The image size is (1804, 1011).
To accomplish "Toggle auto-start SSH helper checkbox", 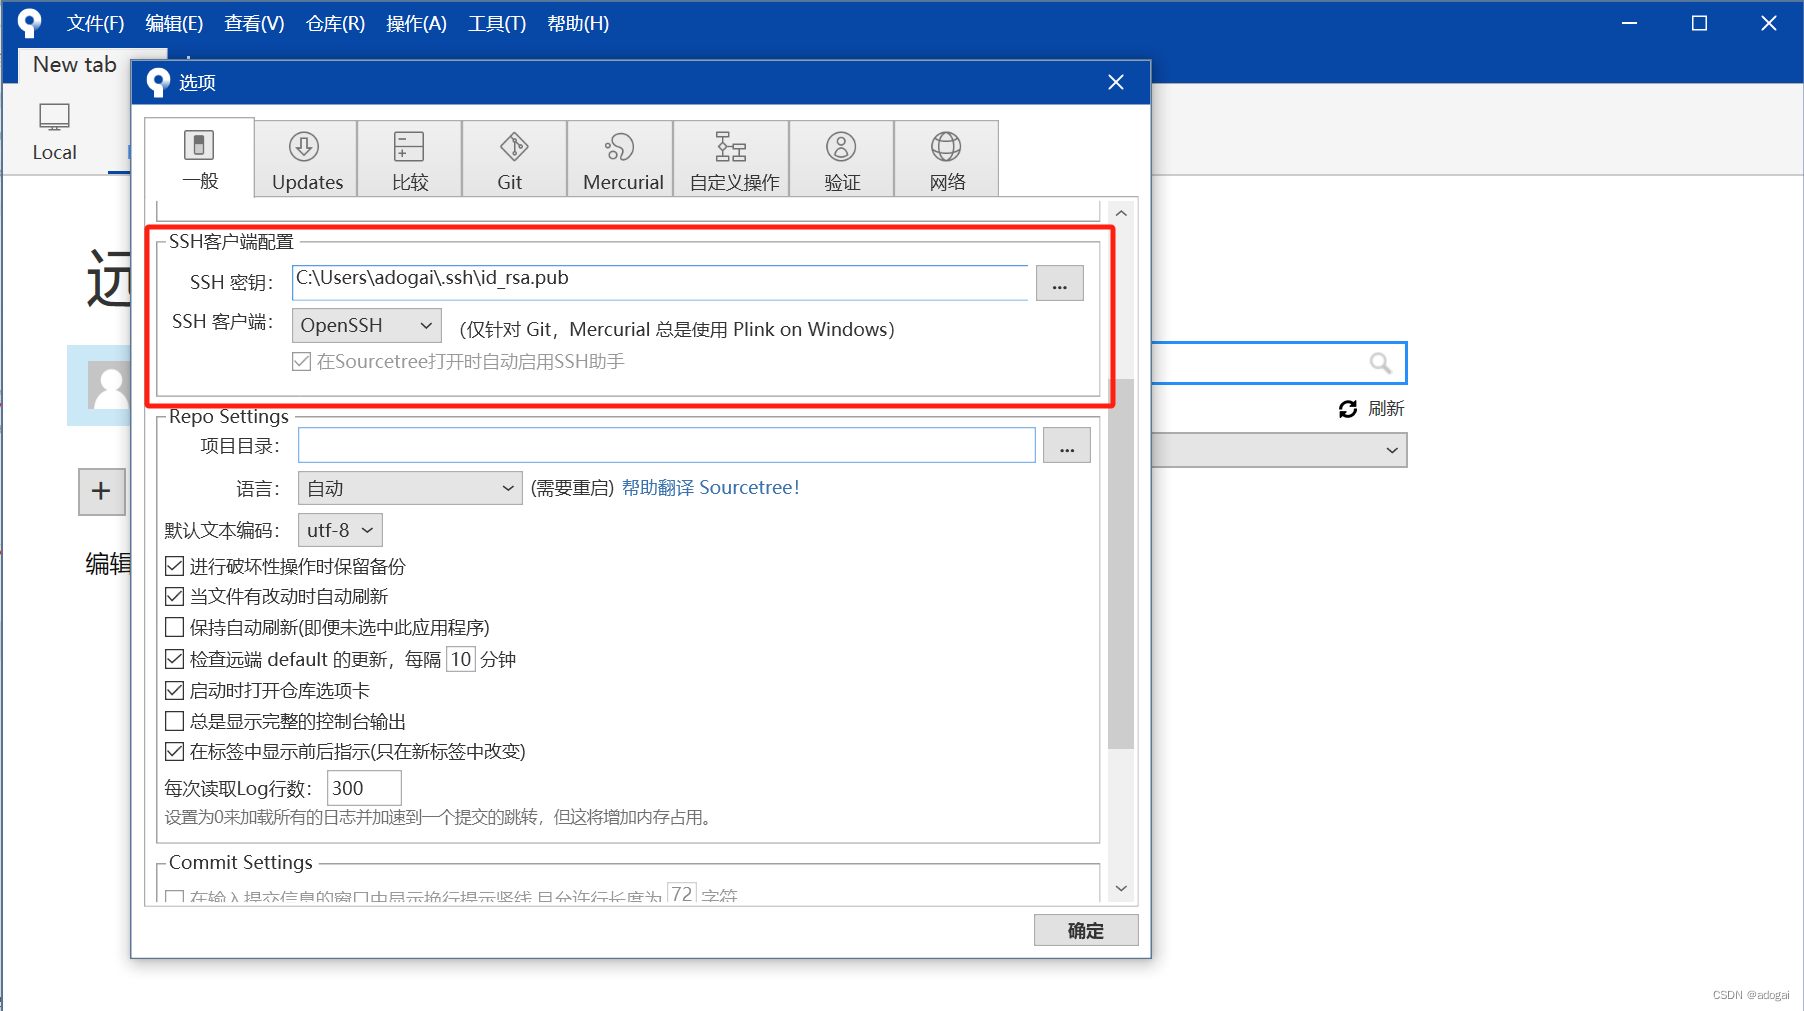I will [301, 361].
